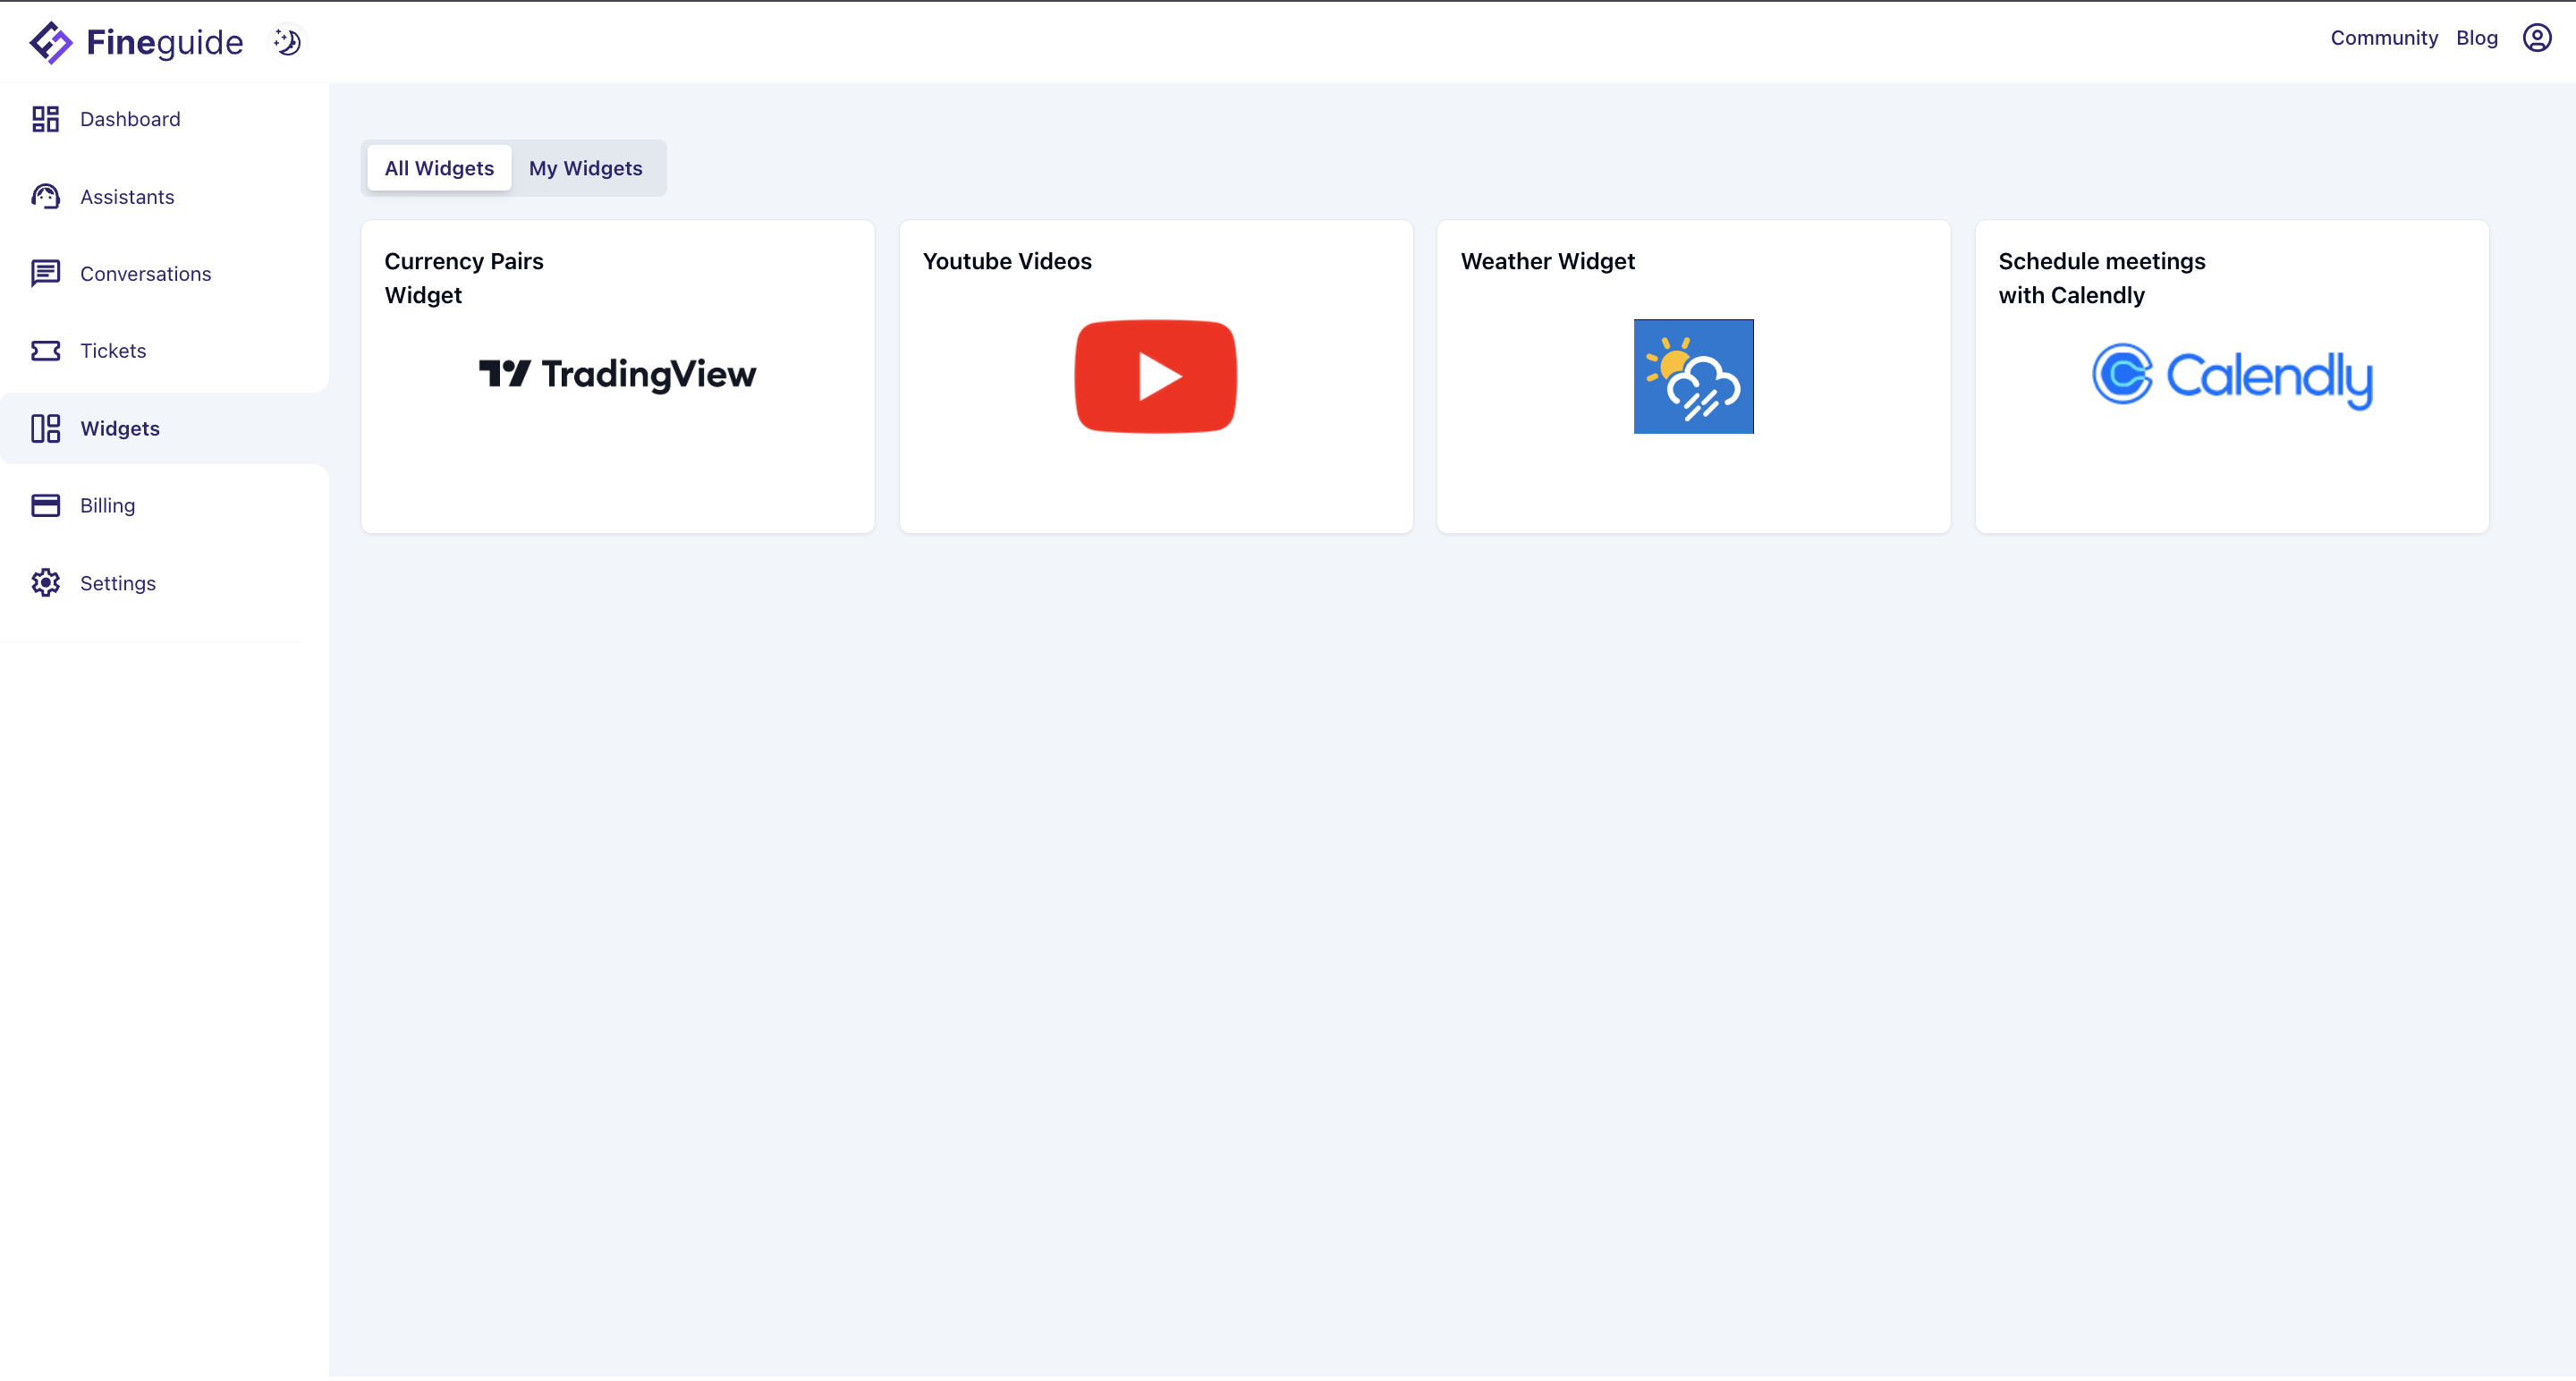This screenshot has height=1381, width=2576.
Task: Click the Calendly logo image
Action: (2231, 376)
